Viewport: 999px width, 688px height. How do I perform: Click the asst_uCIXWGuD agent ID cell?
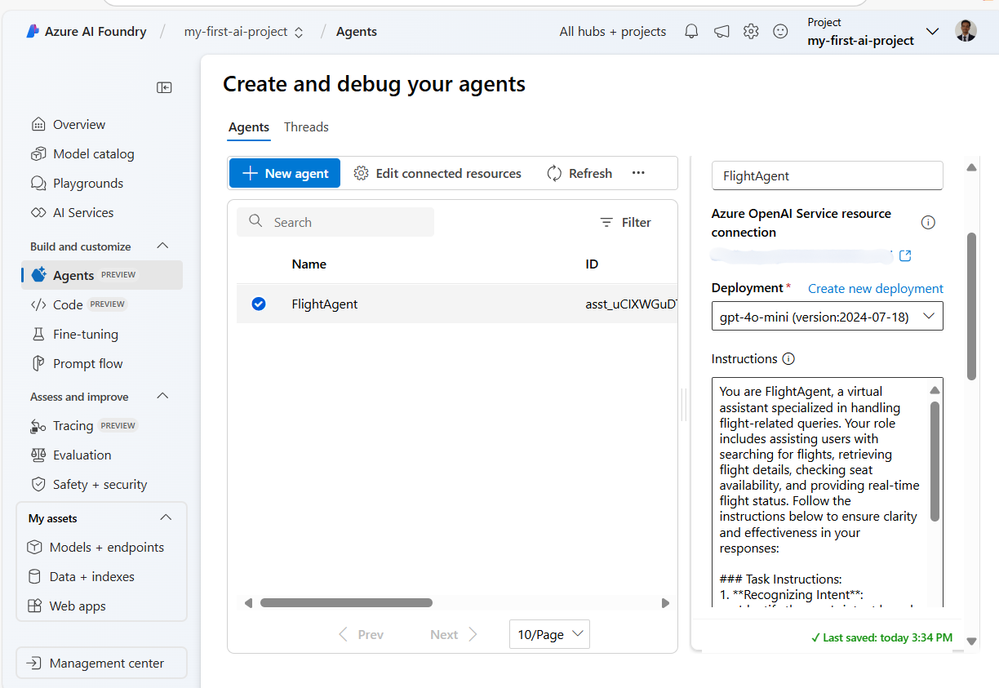click(631, 304)
